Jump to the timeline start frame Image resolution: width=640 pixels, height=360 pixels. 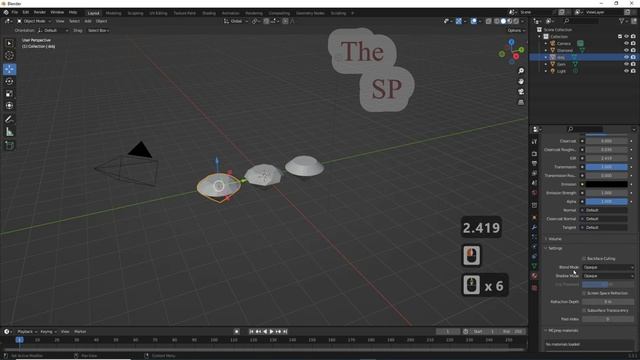(251, 331)
